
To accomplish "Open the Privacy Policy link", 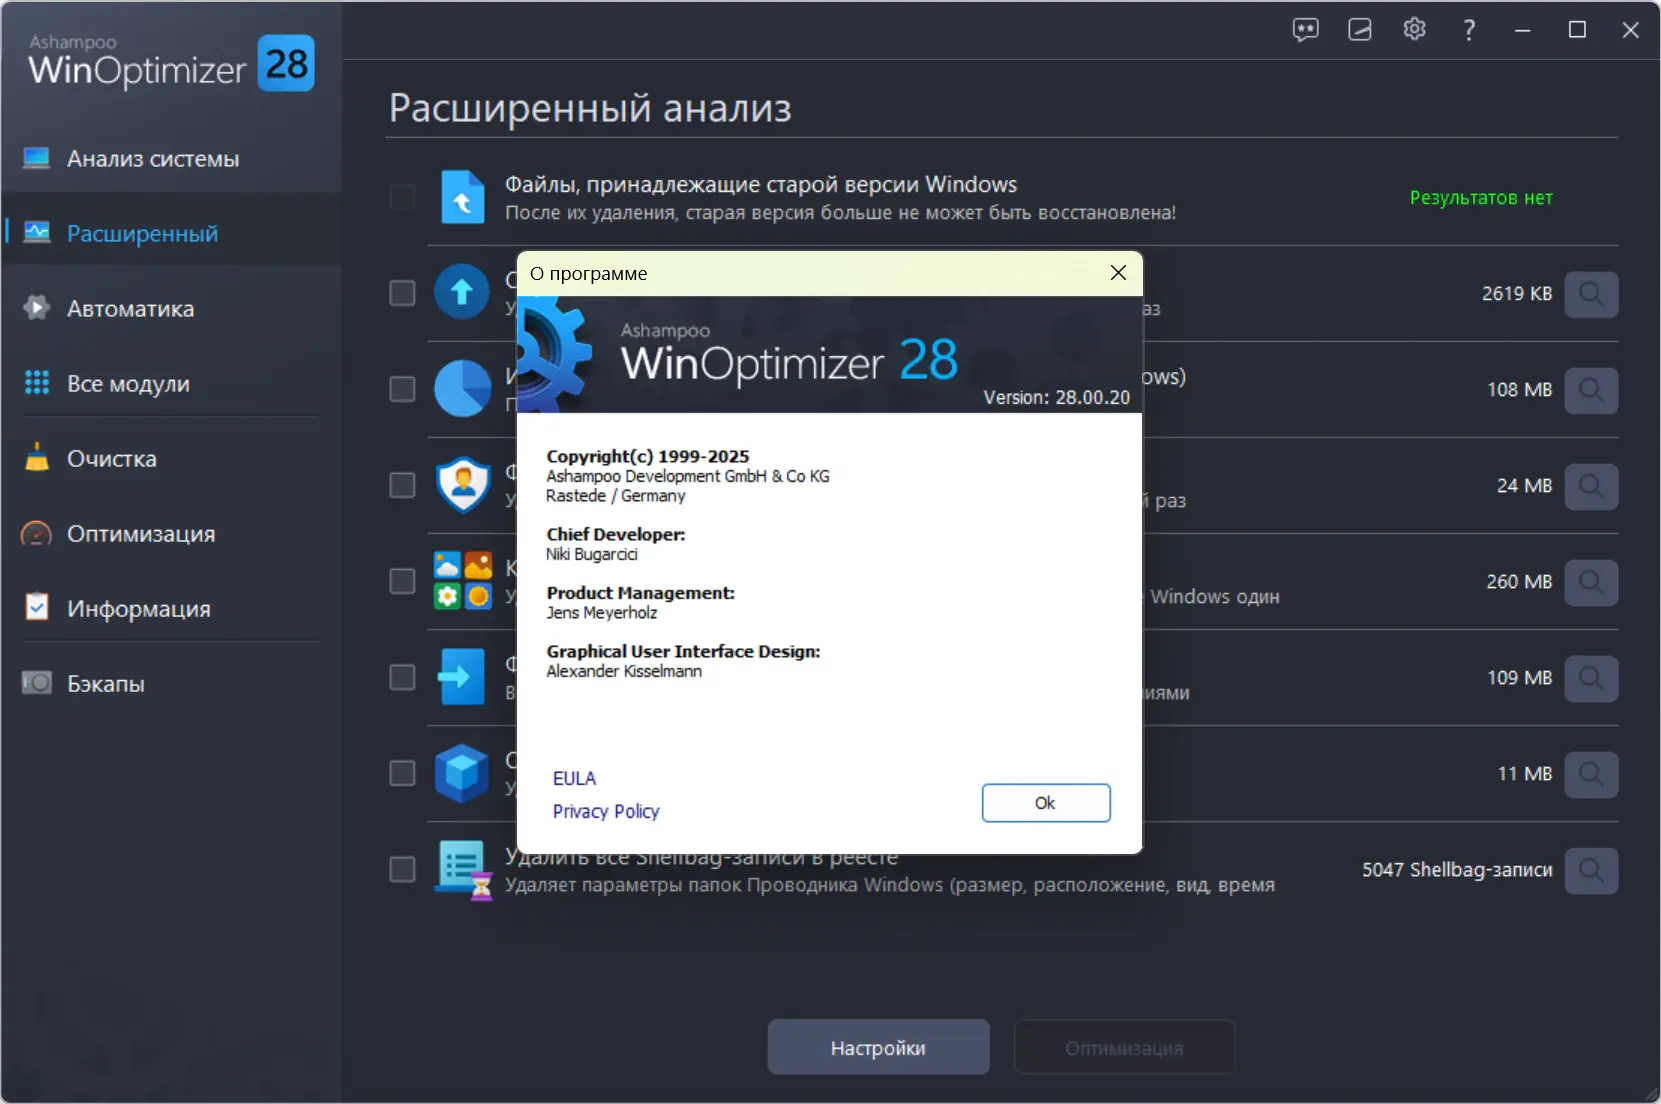I will (x=606, y=811).
